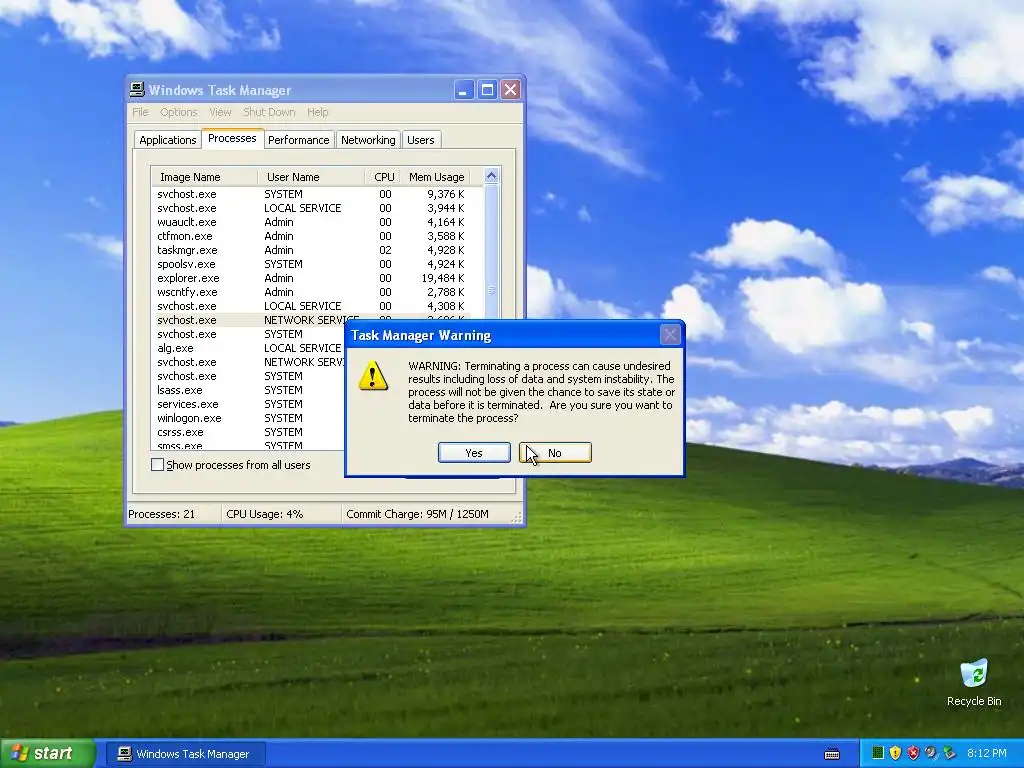Click the Task Manager resize grip corner
This screenshot has height=768, width=1024.
point(517,517)
